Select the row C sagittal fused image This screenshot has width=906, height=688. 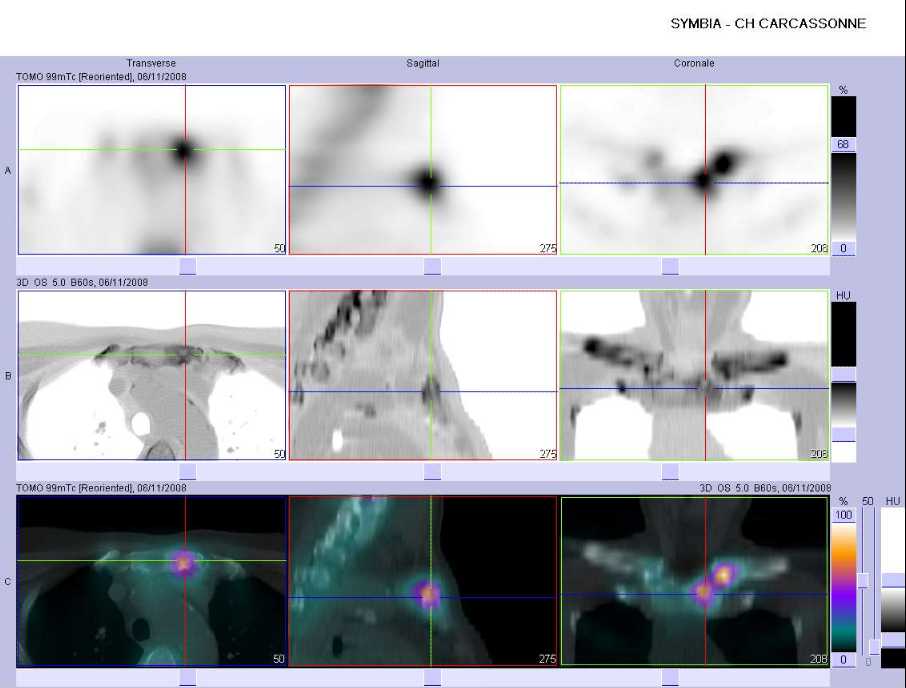coord(423,581)
